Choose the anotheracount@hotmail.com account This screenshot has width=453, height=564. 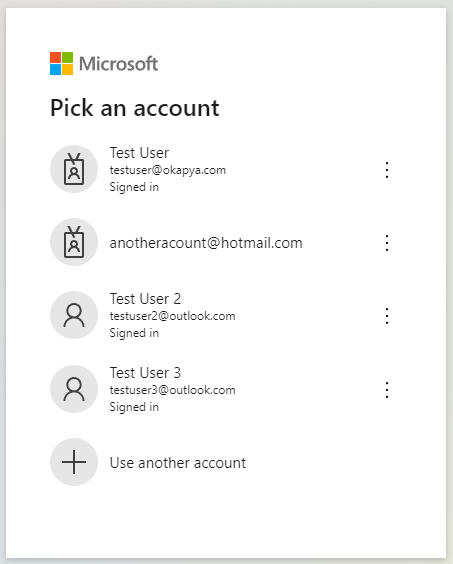click(x=206, y=243)
